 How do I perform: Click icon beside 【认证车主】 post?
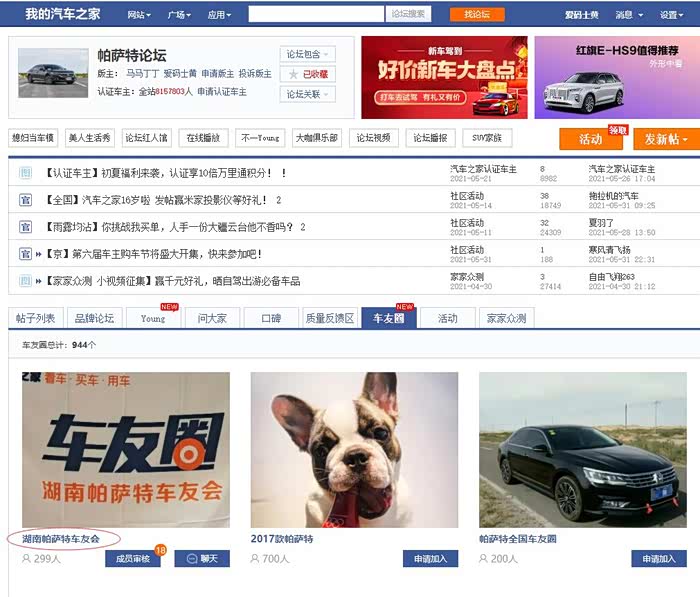[25, 173]
